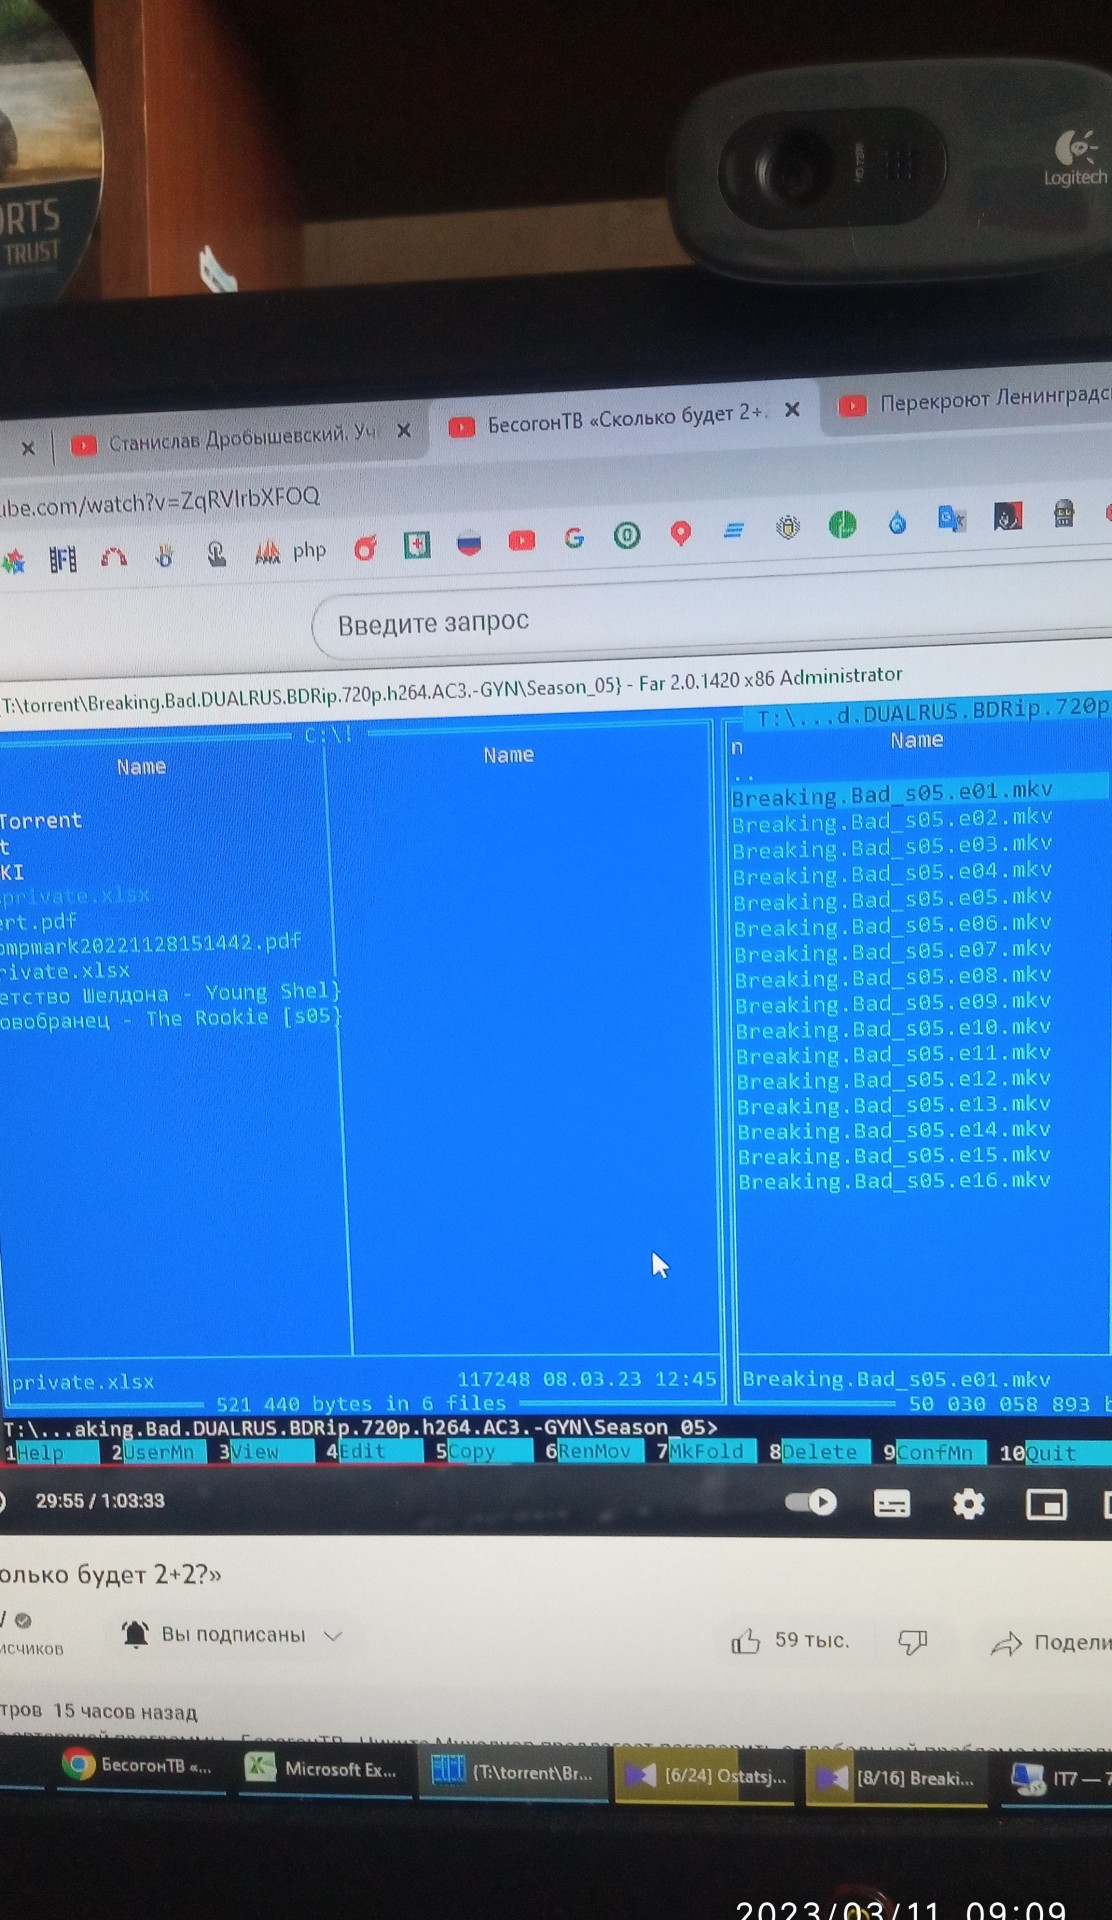1112x1920 pixels.
Task: Open [6/24] Ostatsj player taskbar item
Action: (707, 1776)
